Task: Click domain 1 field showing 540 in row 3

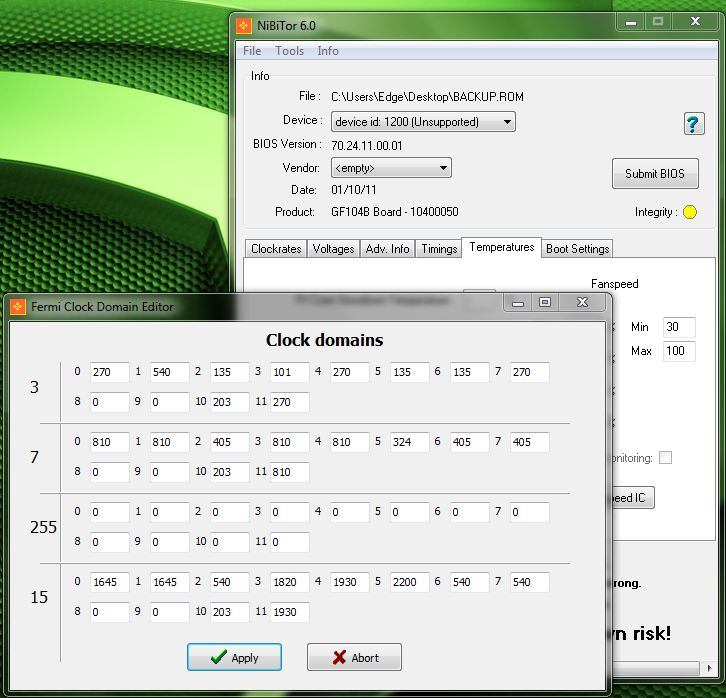Action: click(169, 372)
